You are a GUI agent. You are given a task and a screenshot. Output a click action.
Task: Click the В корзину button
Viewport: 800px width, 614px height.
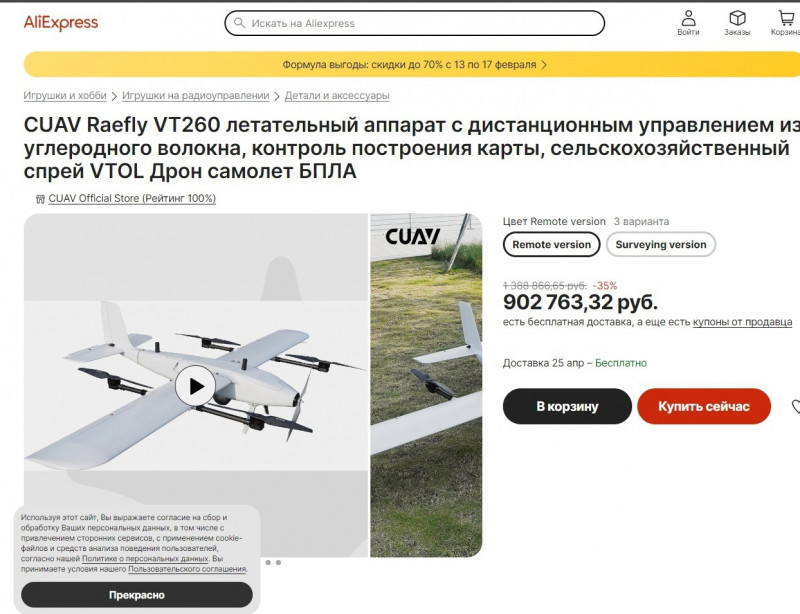[567, 406]
